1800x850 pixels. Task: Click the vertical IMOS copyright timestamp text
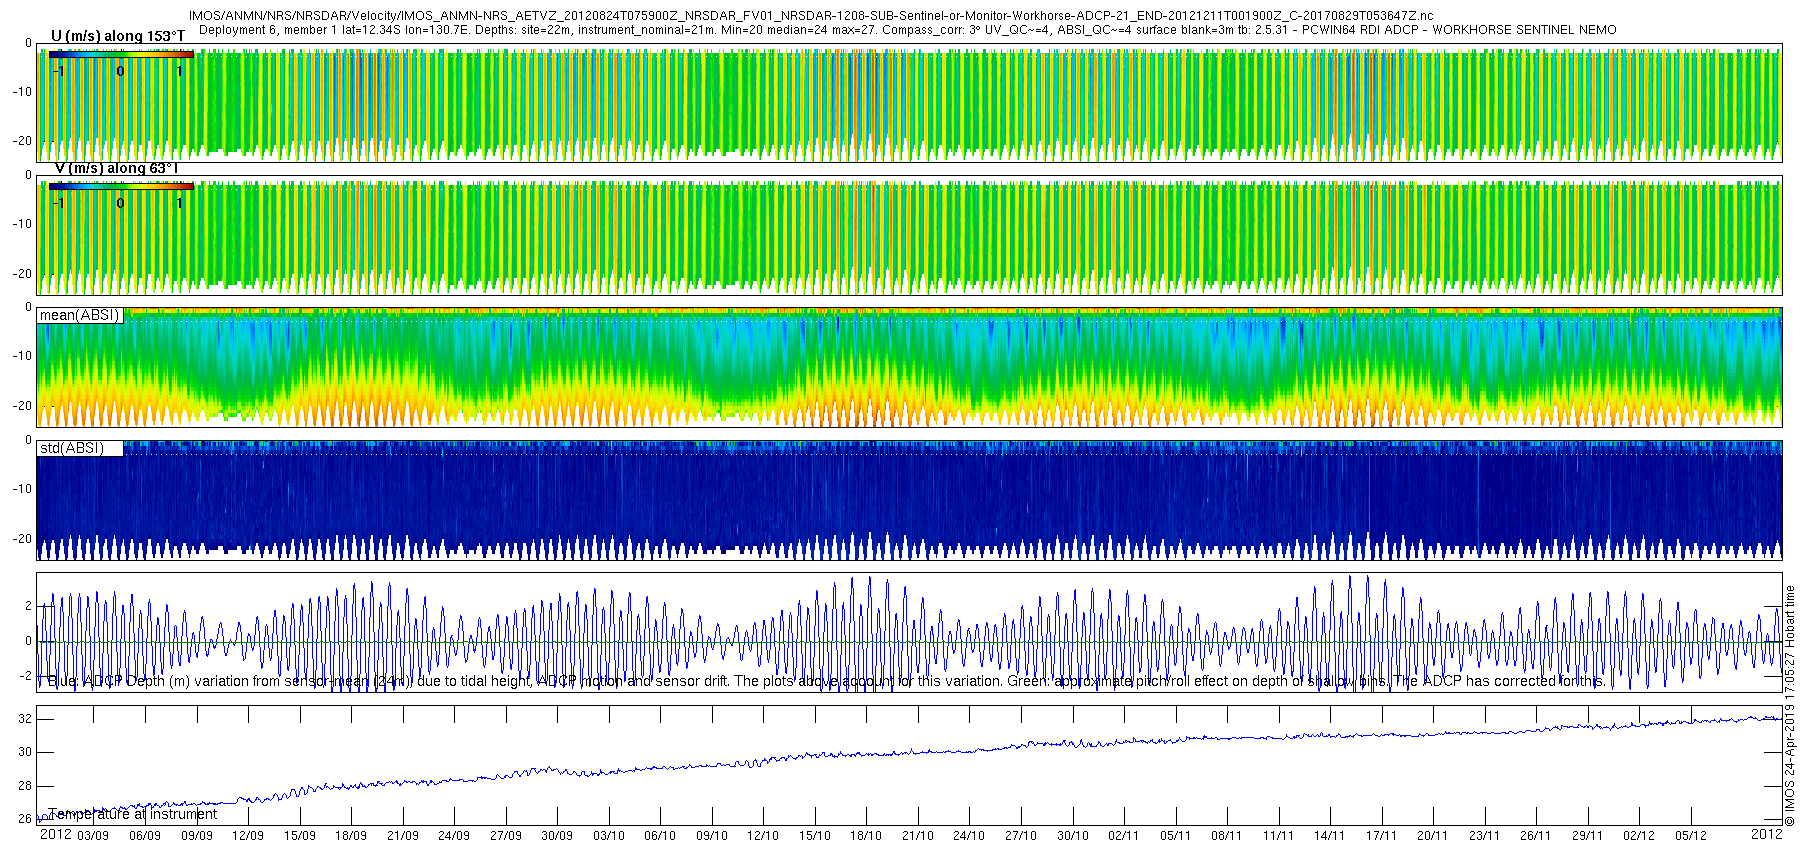coord(1790,705)
